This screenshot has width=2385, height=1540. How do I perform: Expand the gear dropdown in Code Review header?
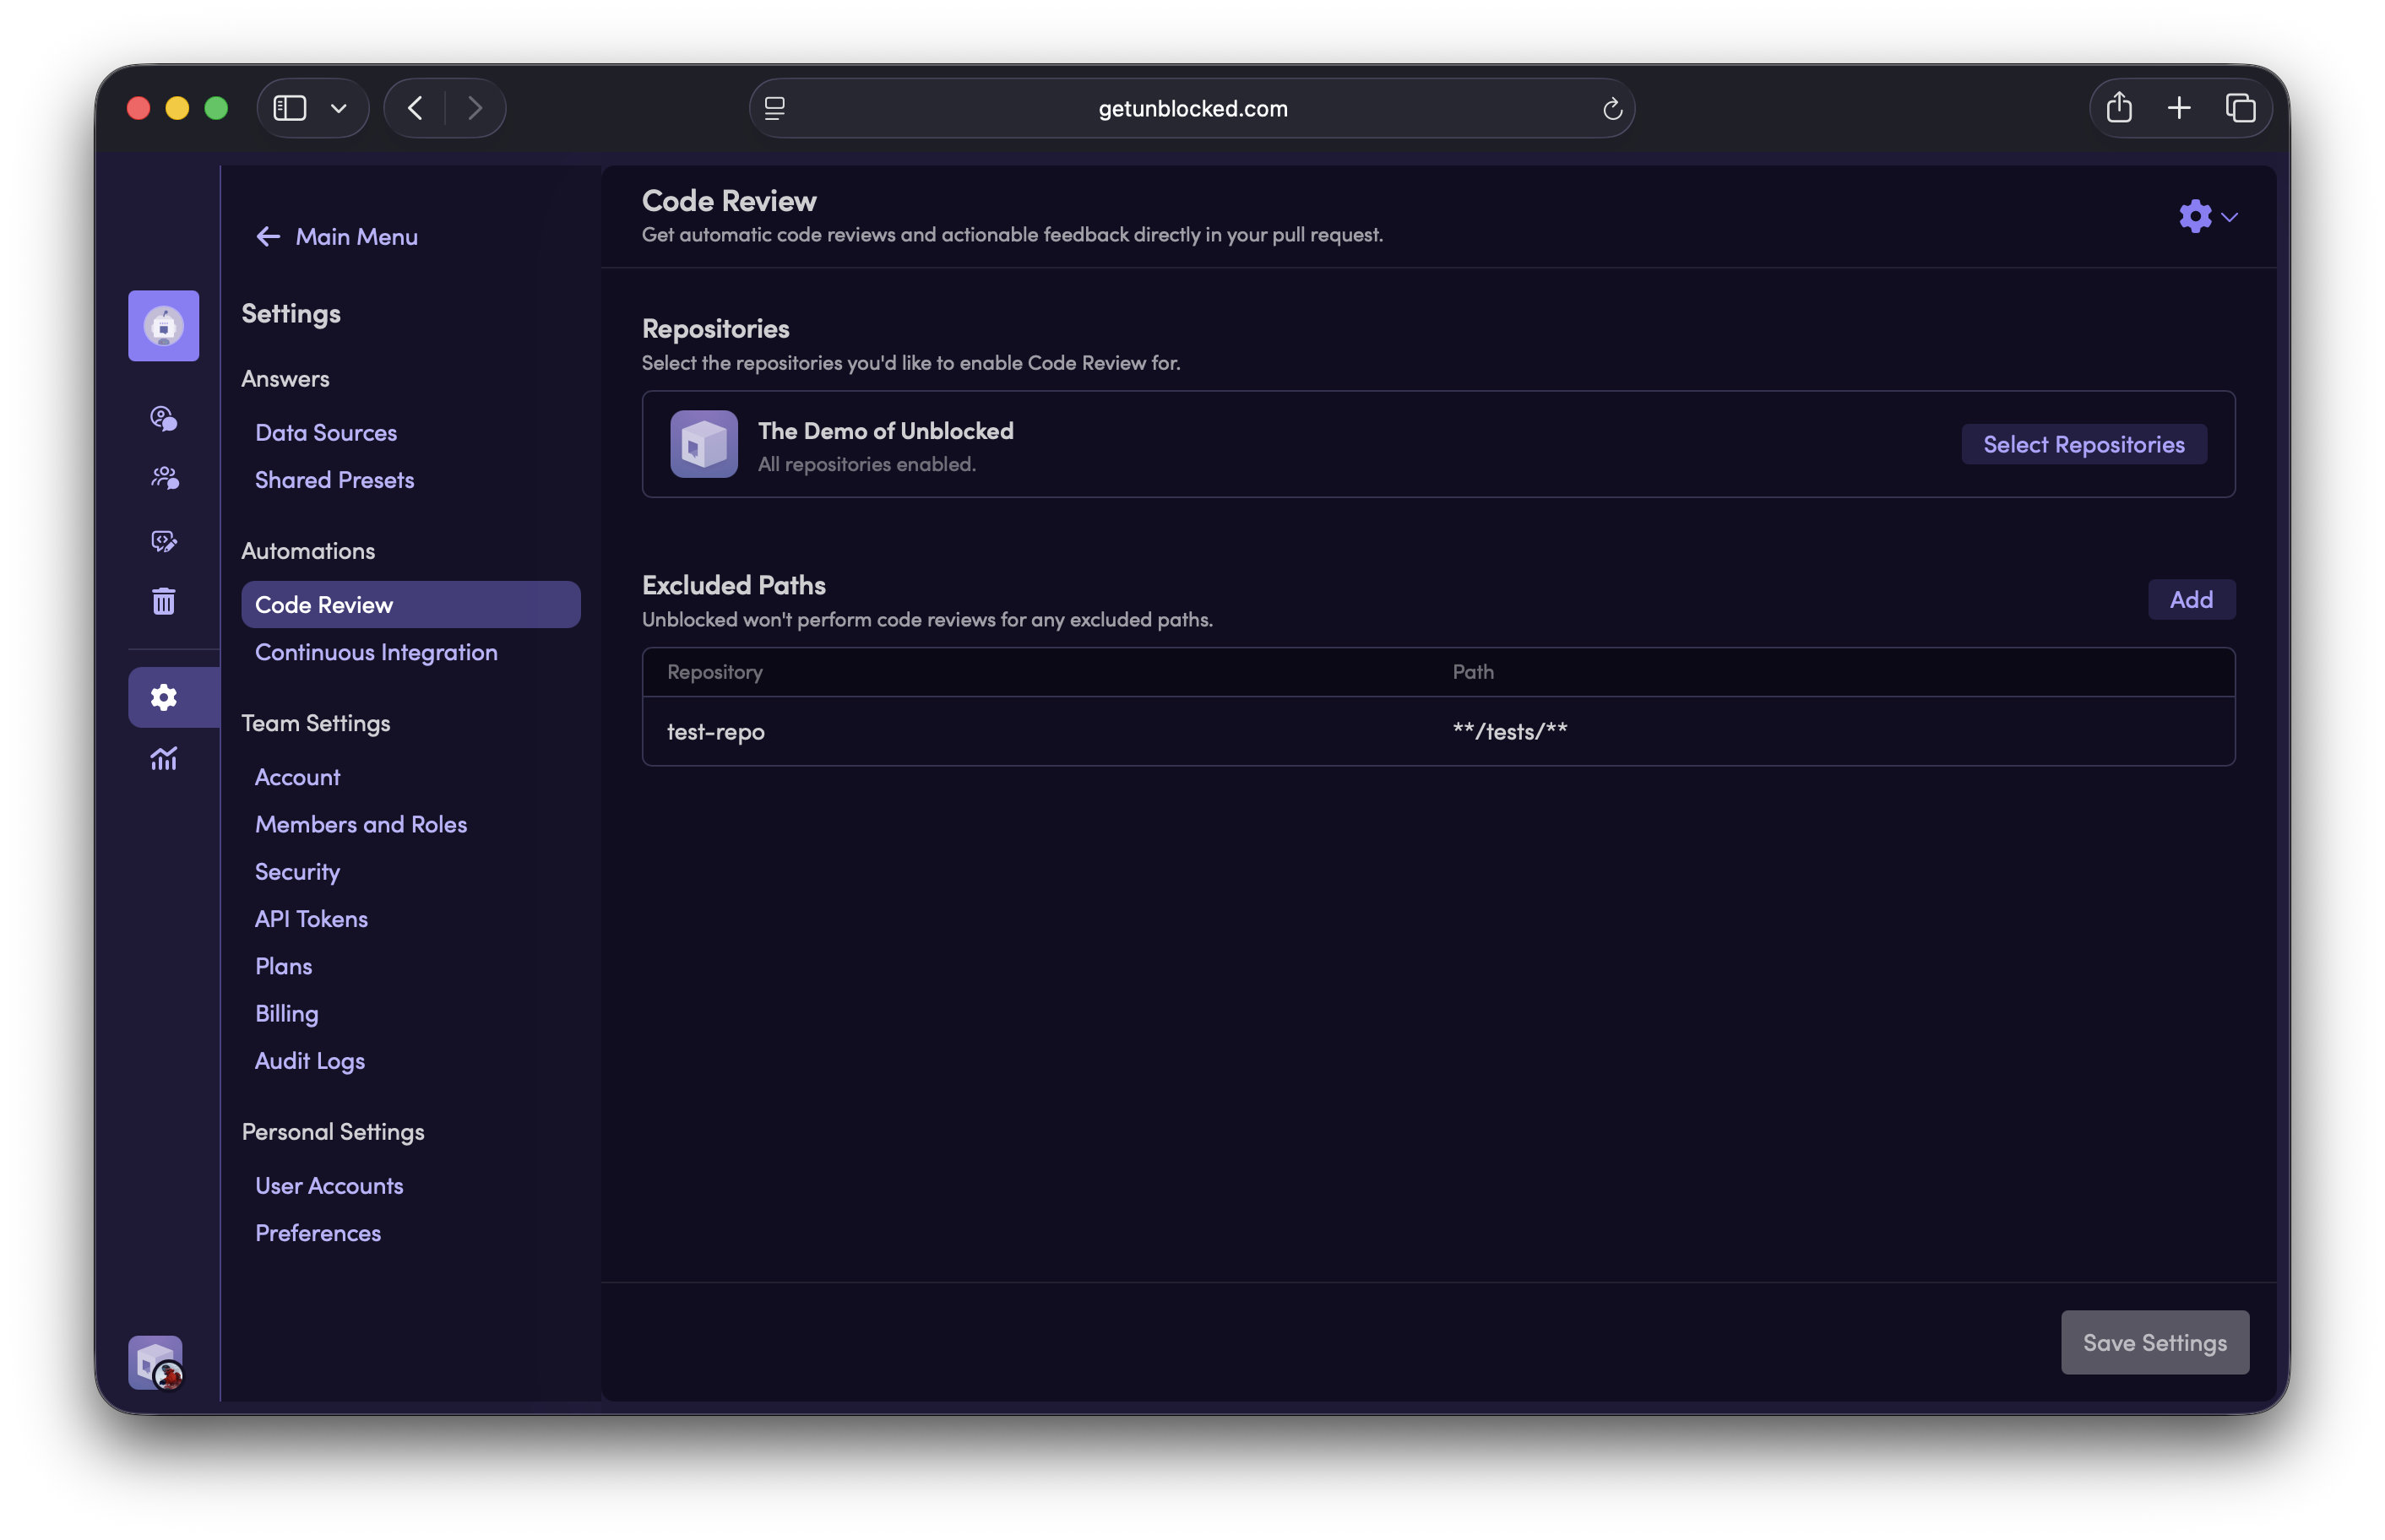(2207, 216)
